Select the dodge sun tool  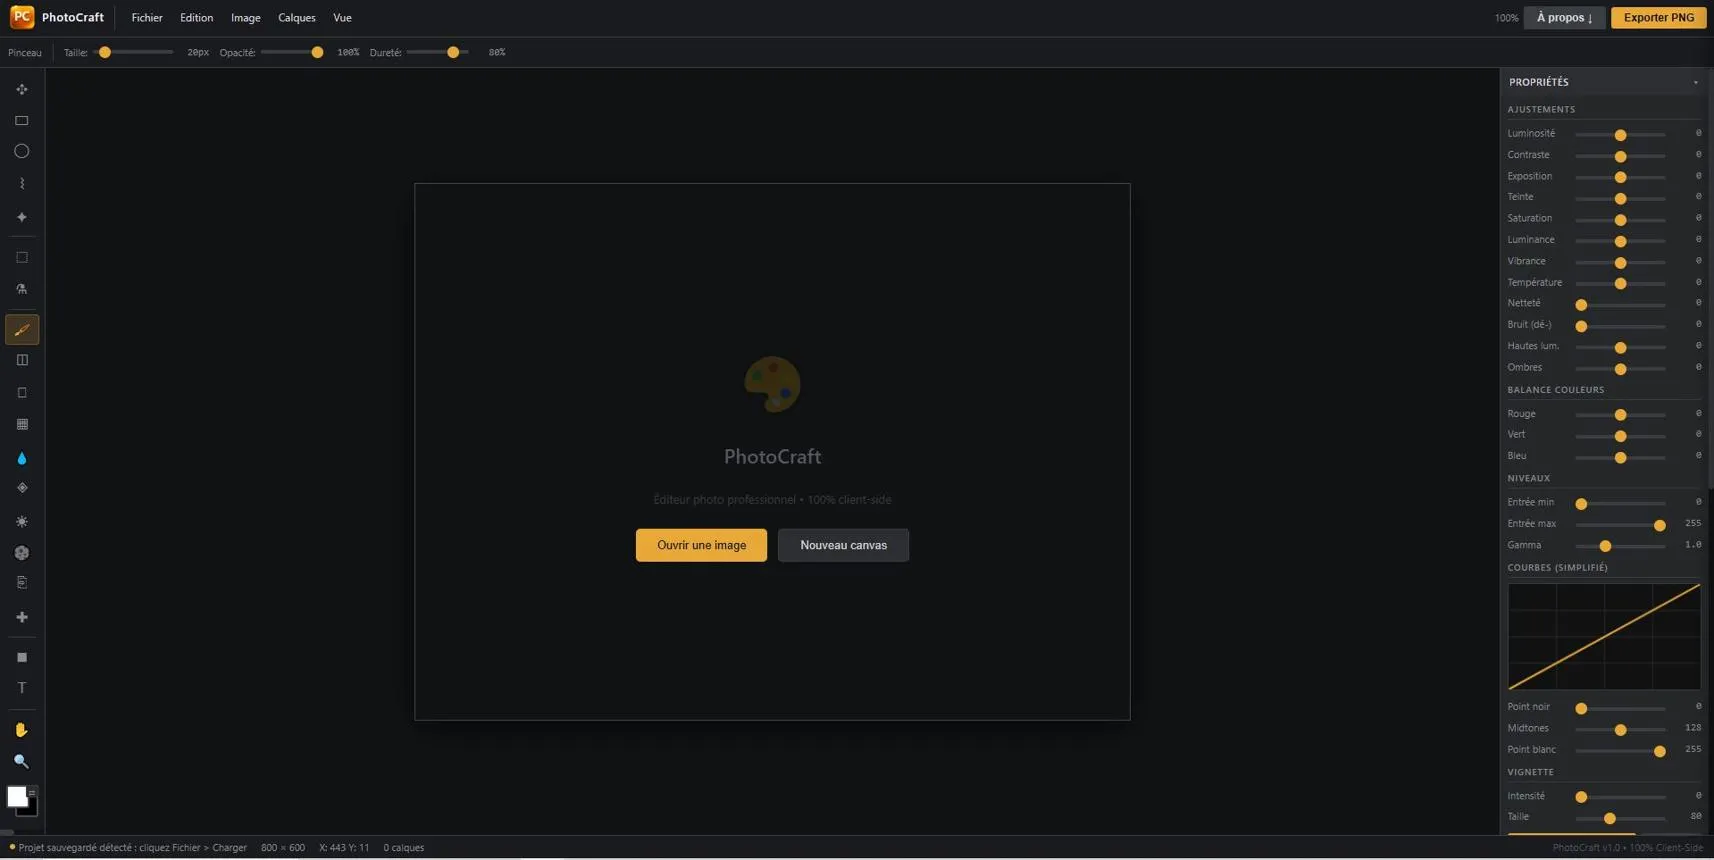point(22,522)
